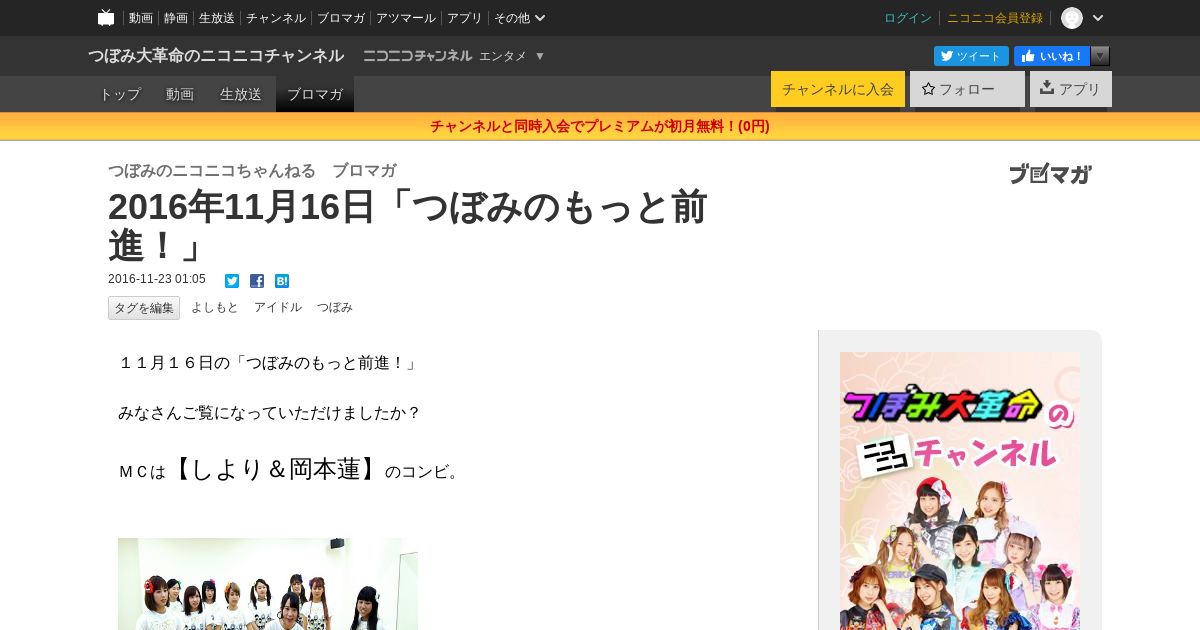Viewport: 1200px width, 630px height.
Task: Open the つぼみ tag
Action: tap(335, 308)
